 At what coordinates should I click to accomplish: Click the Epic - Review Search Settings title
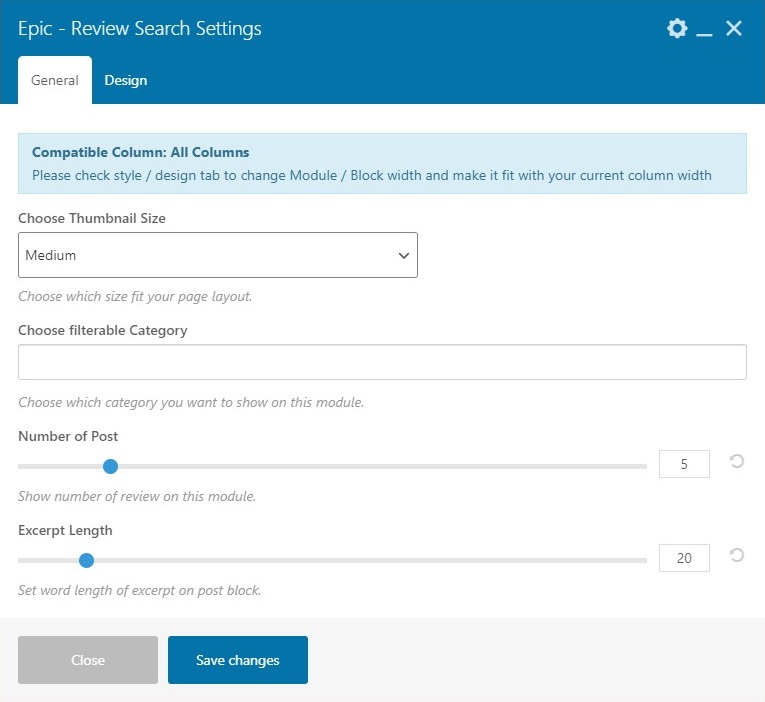[x=140, y=28]
